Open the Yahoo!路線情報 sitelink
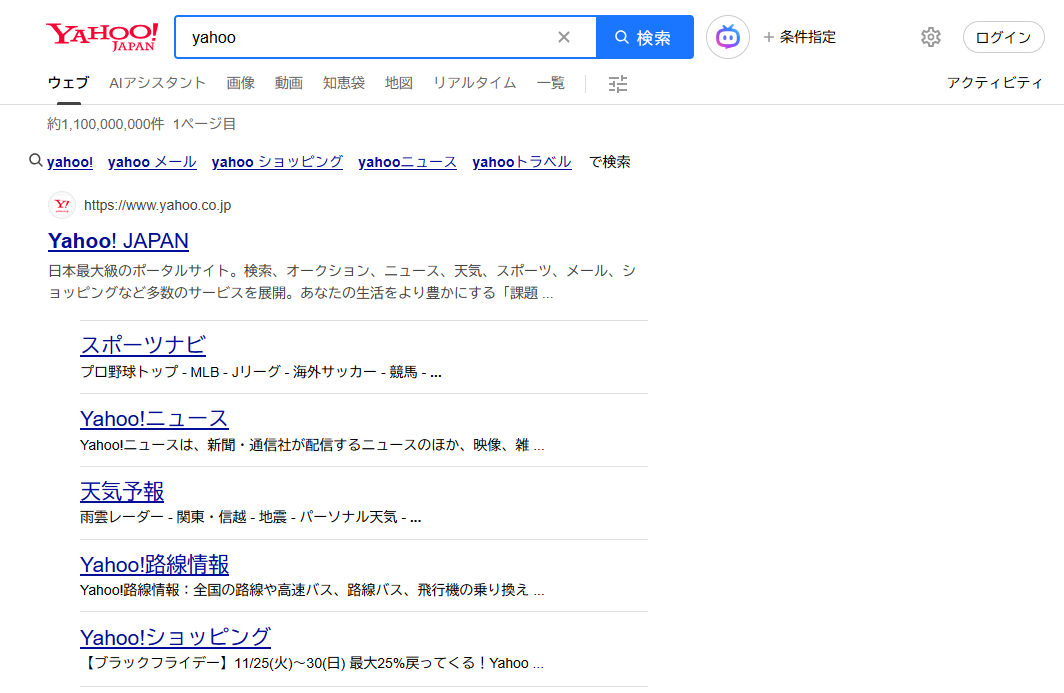The width and height of the screenshot is (1064, 693). click(154, 564)
